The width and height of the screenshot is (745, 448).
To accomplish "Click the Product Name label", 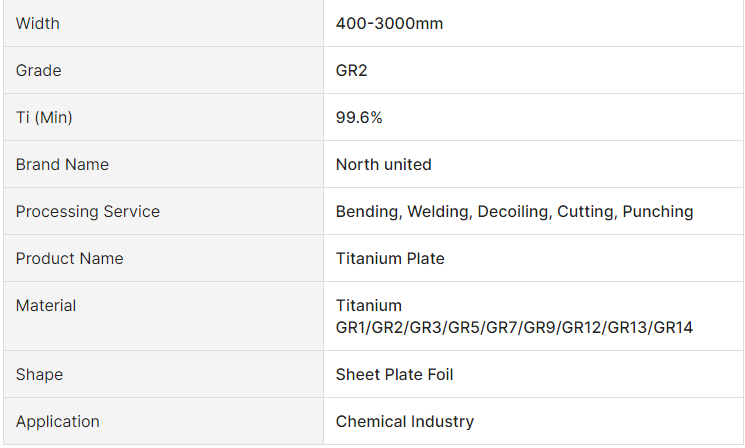I will click(x=70, y=258).
